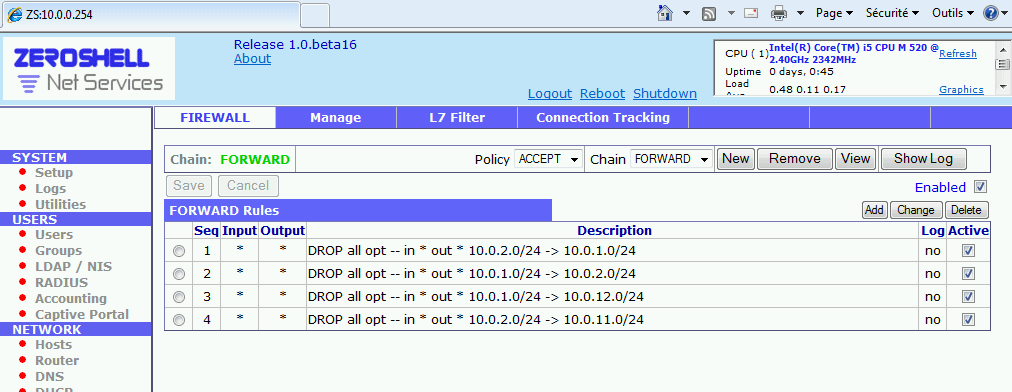Open the Logs sidebar item
Screen dimensions: 1012x392
tap(50, 189)
